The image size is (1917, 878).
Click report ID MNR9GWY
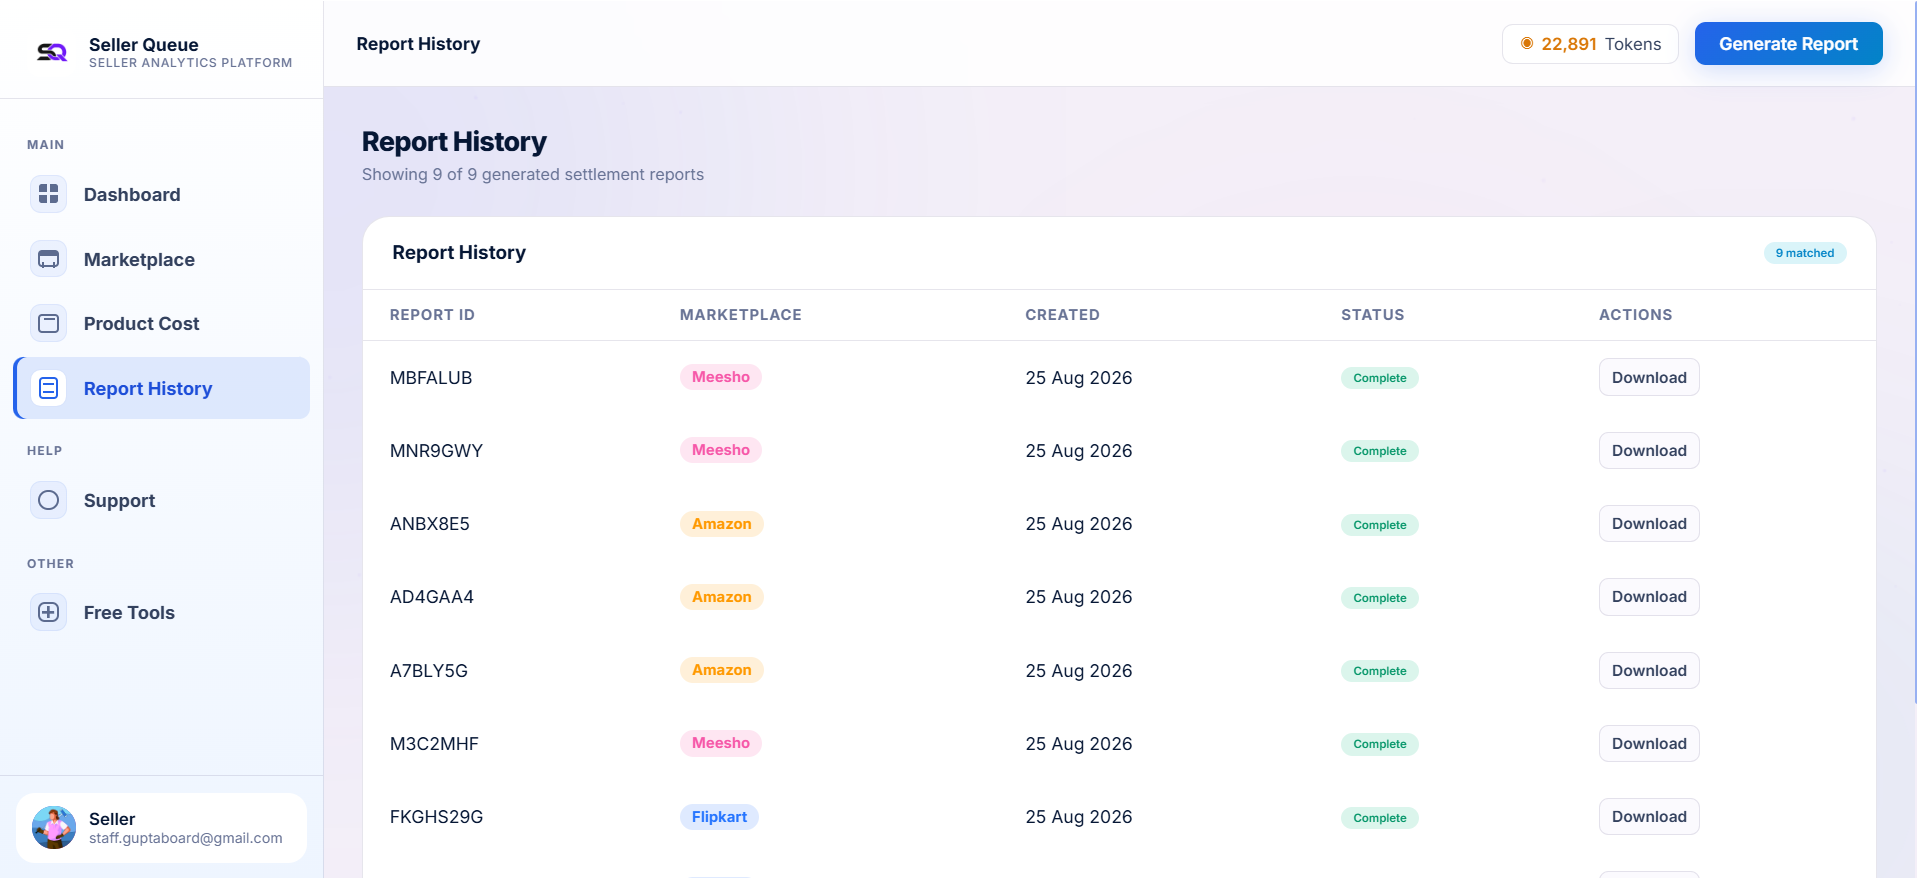point(436,451)
